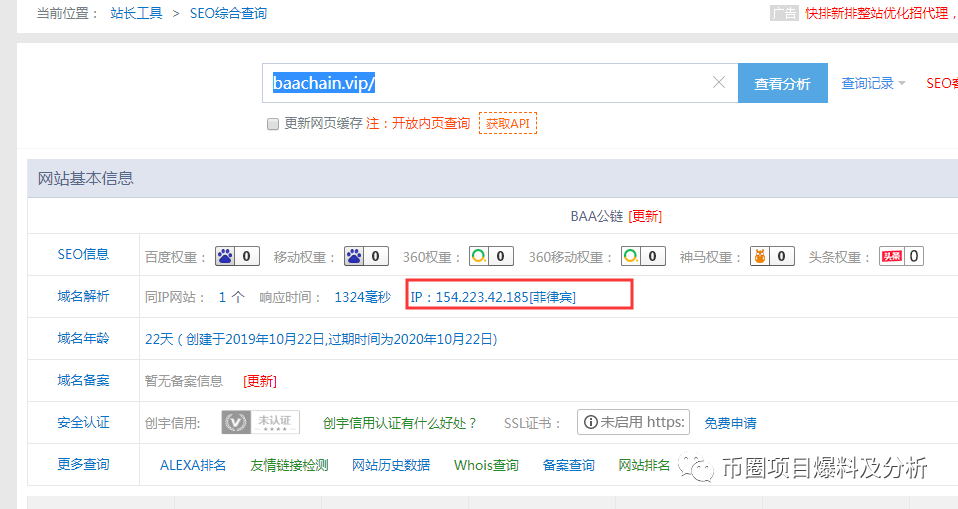Click the 创宇信用 未认证 badge
The width and height of the screenshot is (958, 509).
[x=261, y=422]
